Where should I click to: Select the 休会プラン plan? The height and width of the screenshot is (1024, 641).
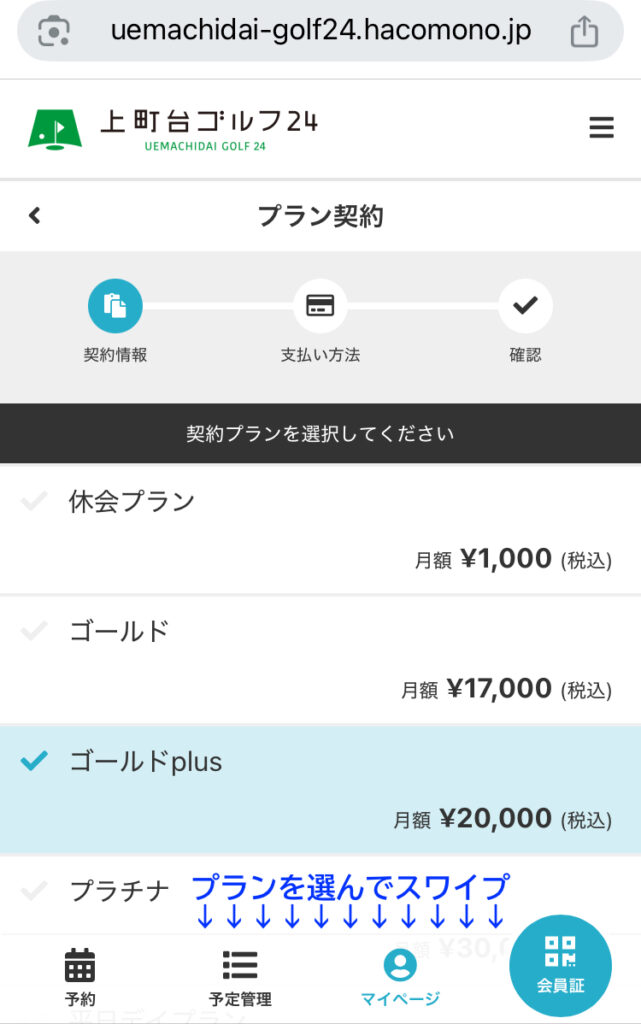click(132, 501)
